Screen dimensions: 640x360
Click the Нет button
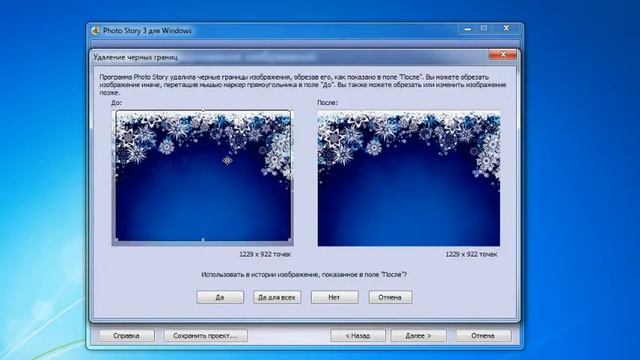pyautogui.click(x=334, y=297)
